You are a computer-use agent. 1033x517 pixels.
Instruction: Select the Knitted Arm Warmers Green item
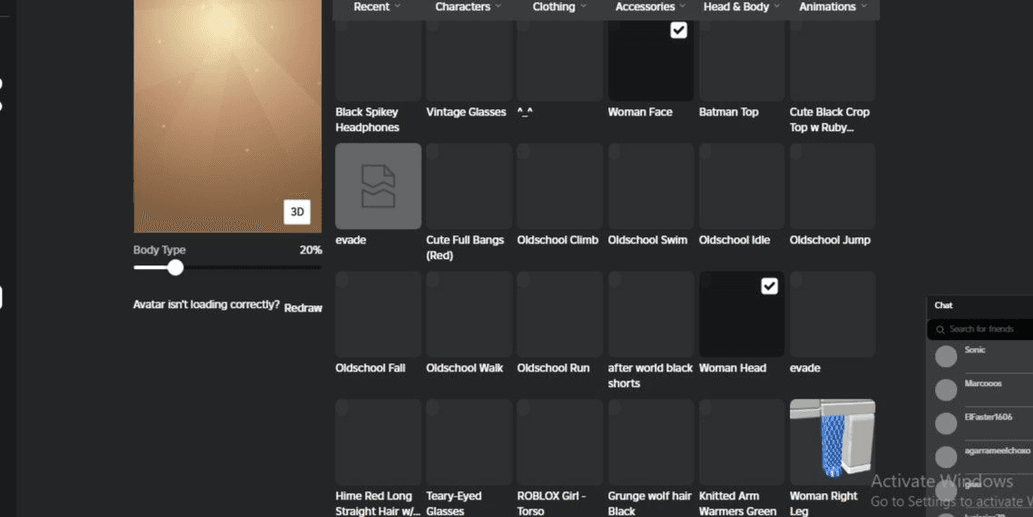[x=742, y=442]
